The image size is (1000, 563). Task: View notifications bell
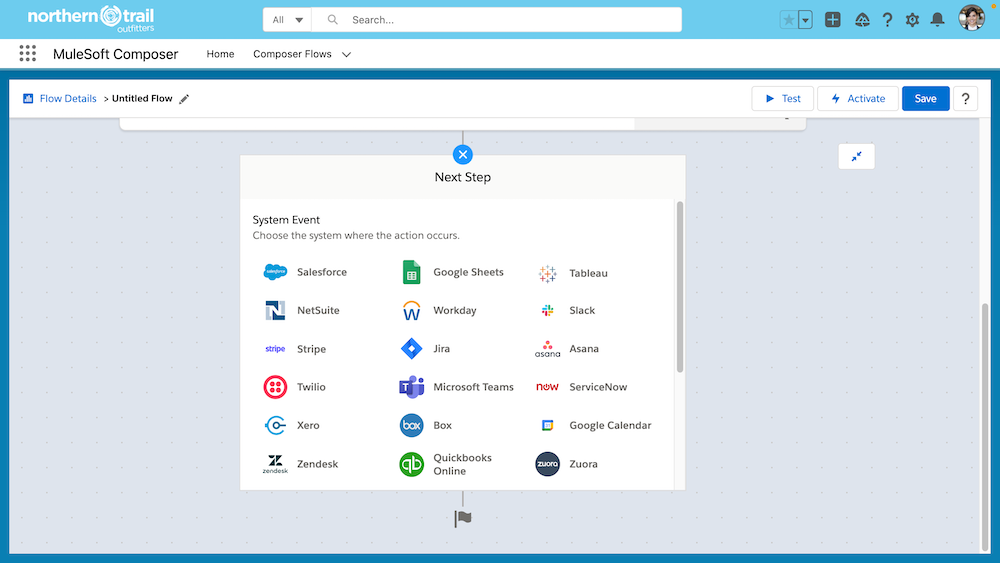pyautogui.click(x=937, y=20)
